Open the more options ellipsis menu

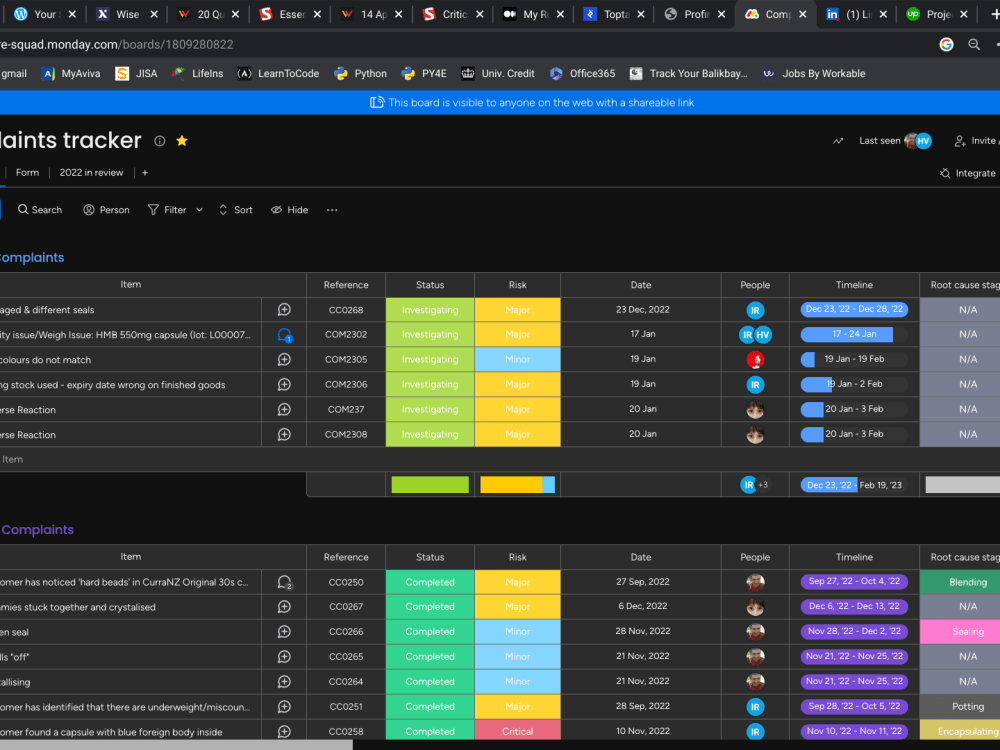tap(331, 209)
